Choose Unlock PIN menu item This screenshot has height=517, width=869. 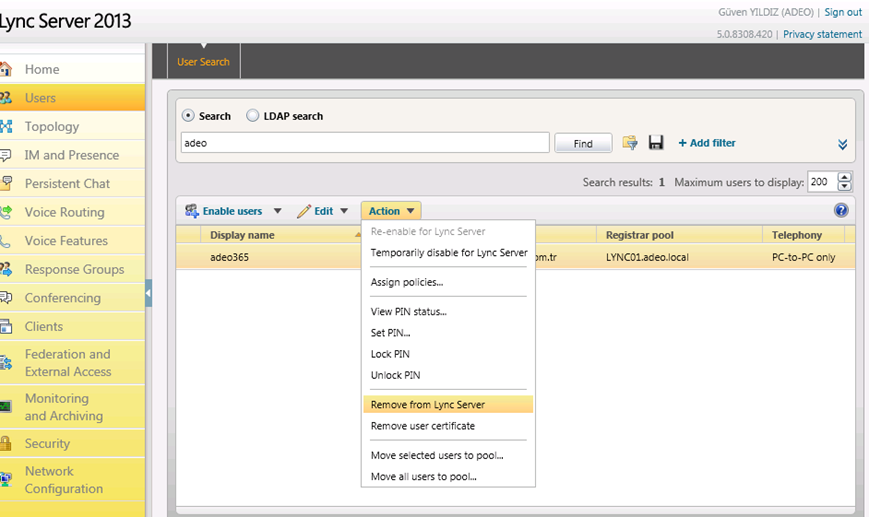point(448,375)
